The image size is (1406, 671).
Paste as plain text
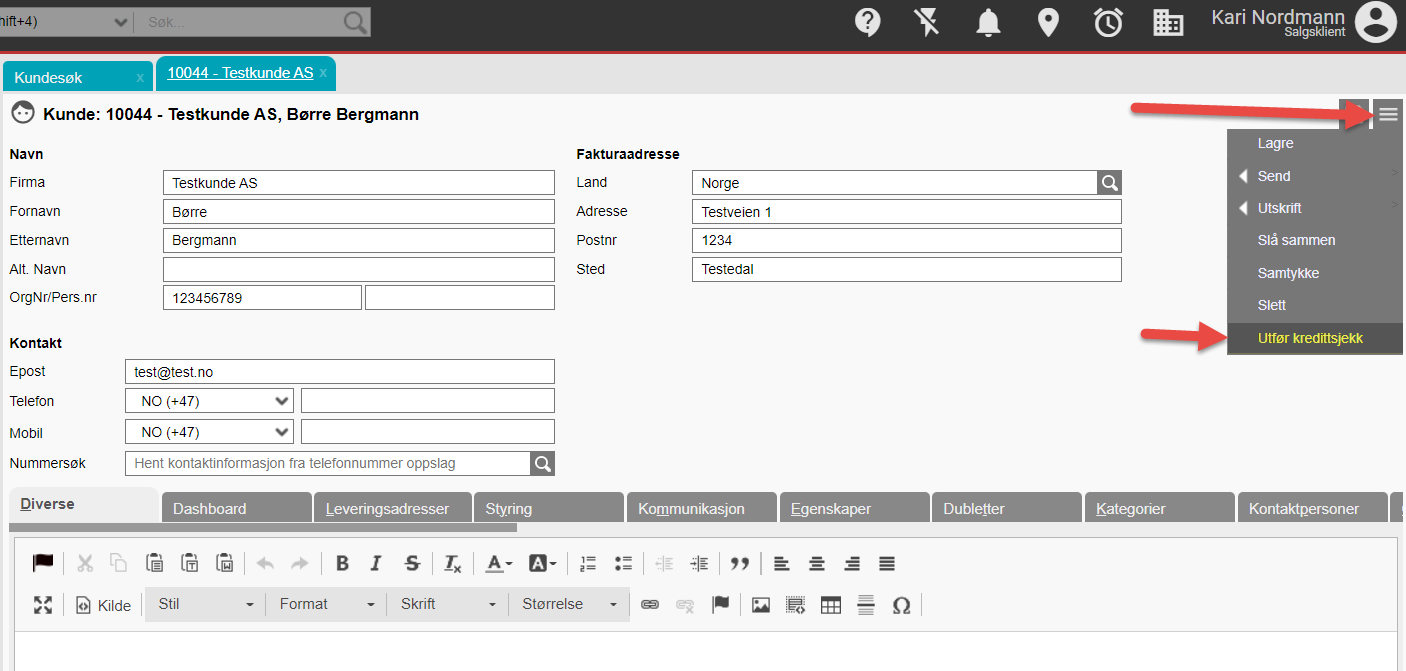pyautogui.click(x=190, y=563)
